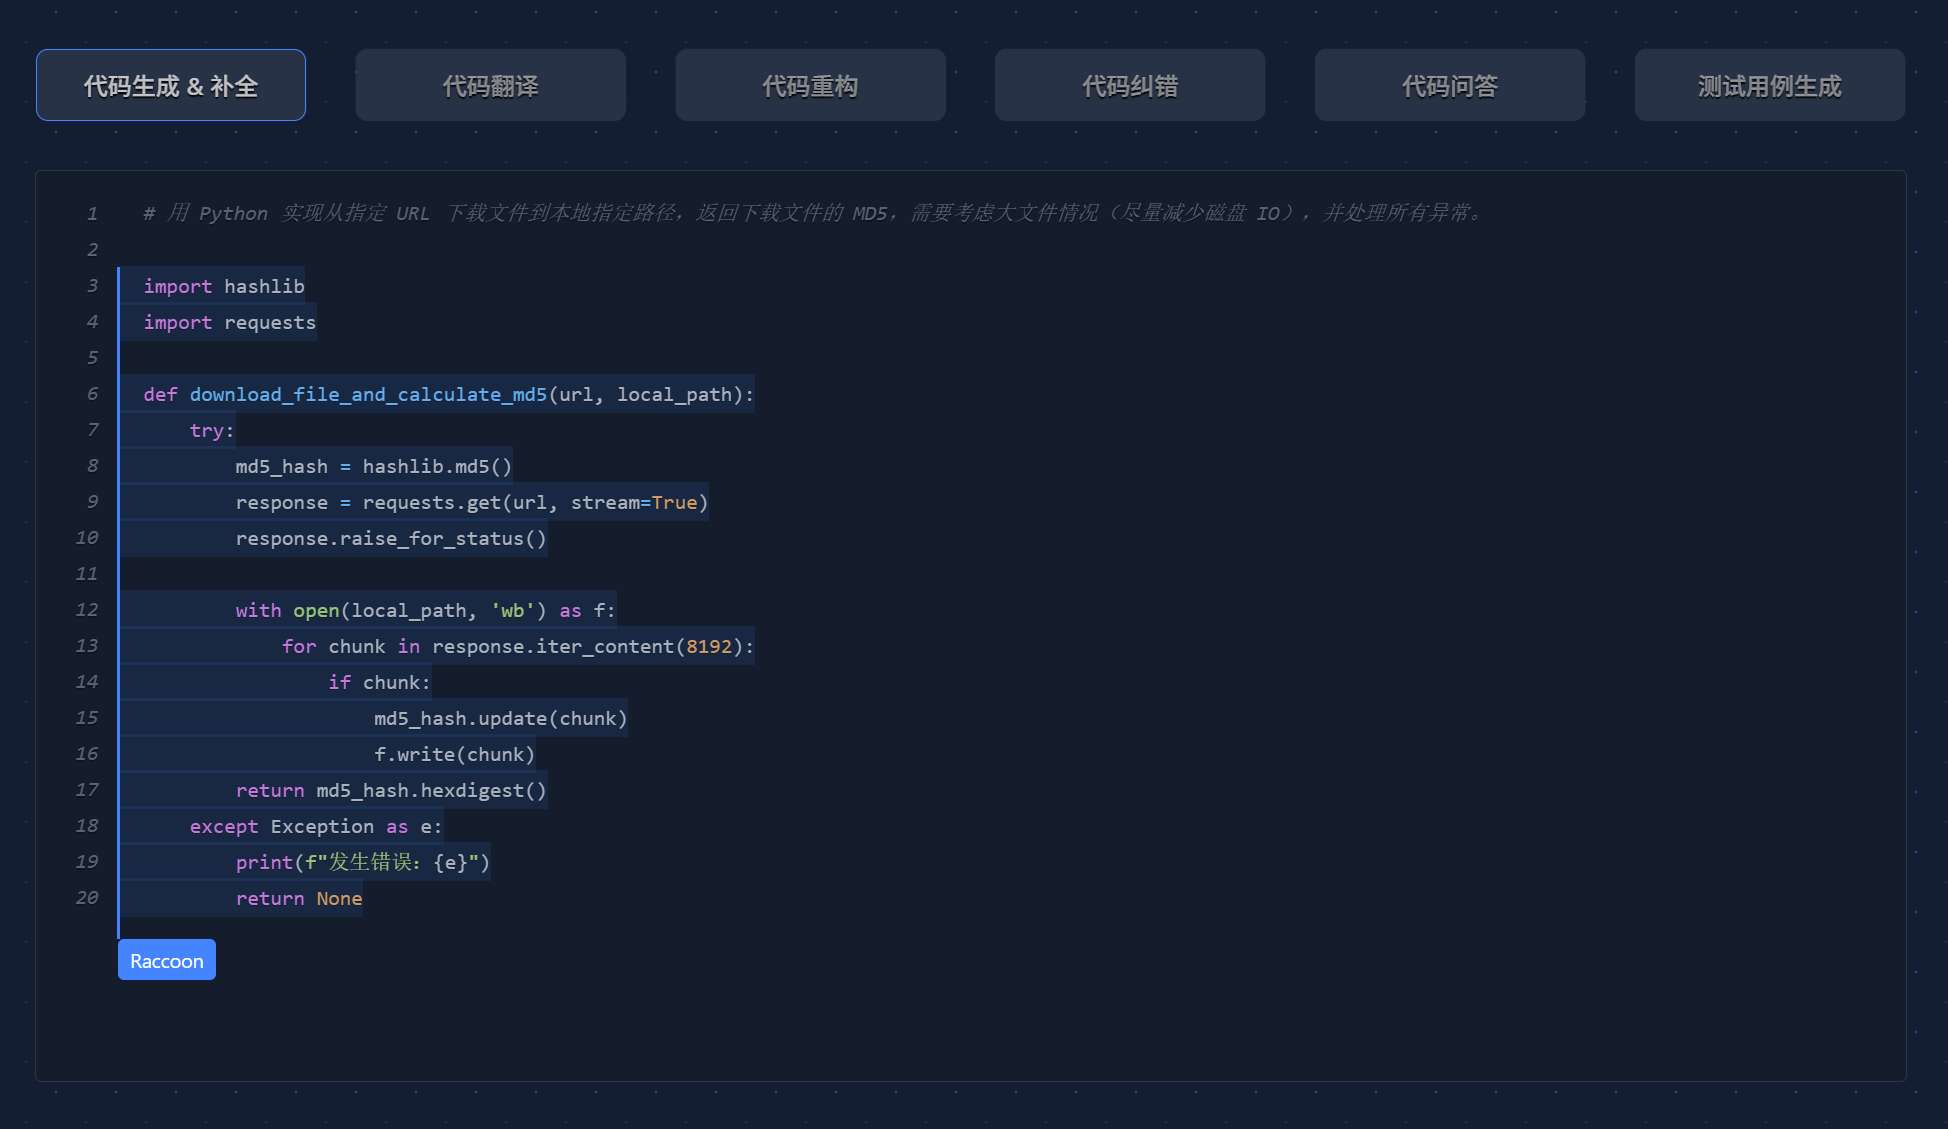Click the blue Raccoon label
This screenshot has height=1129, width=1948.
167,960
